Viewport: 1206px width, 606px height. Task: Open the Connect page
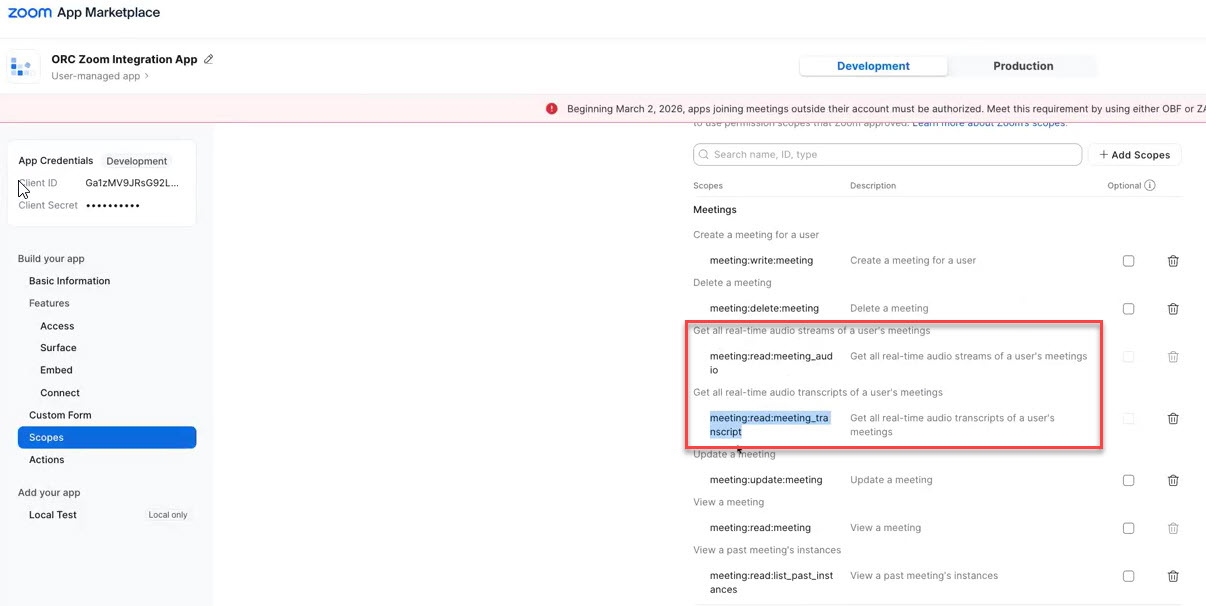click(60, 393)
